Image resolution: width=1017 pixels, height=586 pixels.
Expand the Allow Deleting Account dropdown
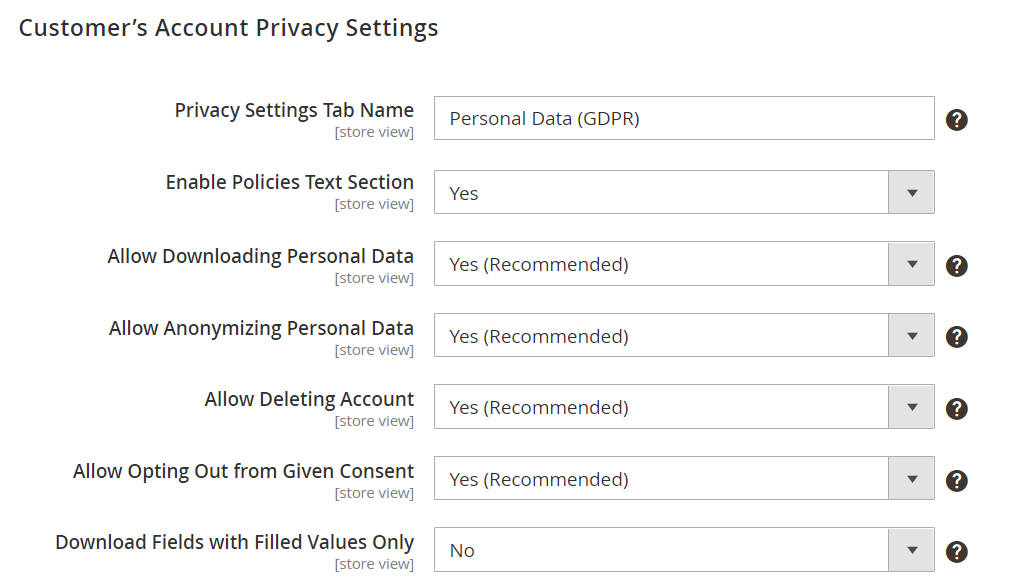pos(684,408)
